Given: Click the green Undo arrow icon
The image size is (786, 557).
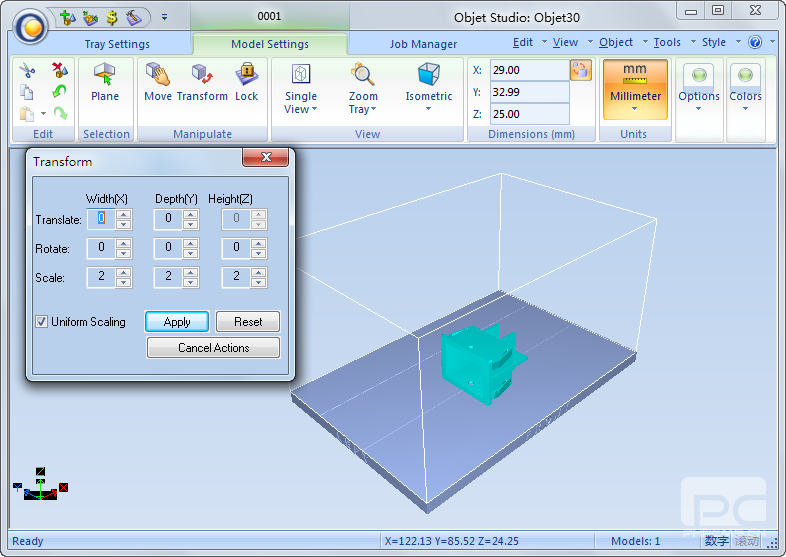Looking at the screenshot, I should point(59,92).
